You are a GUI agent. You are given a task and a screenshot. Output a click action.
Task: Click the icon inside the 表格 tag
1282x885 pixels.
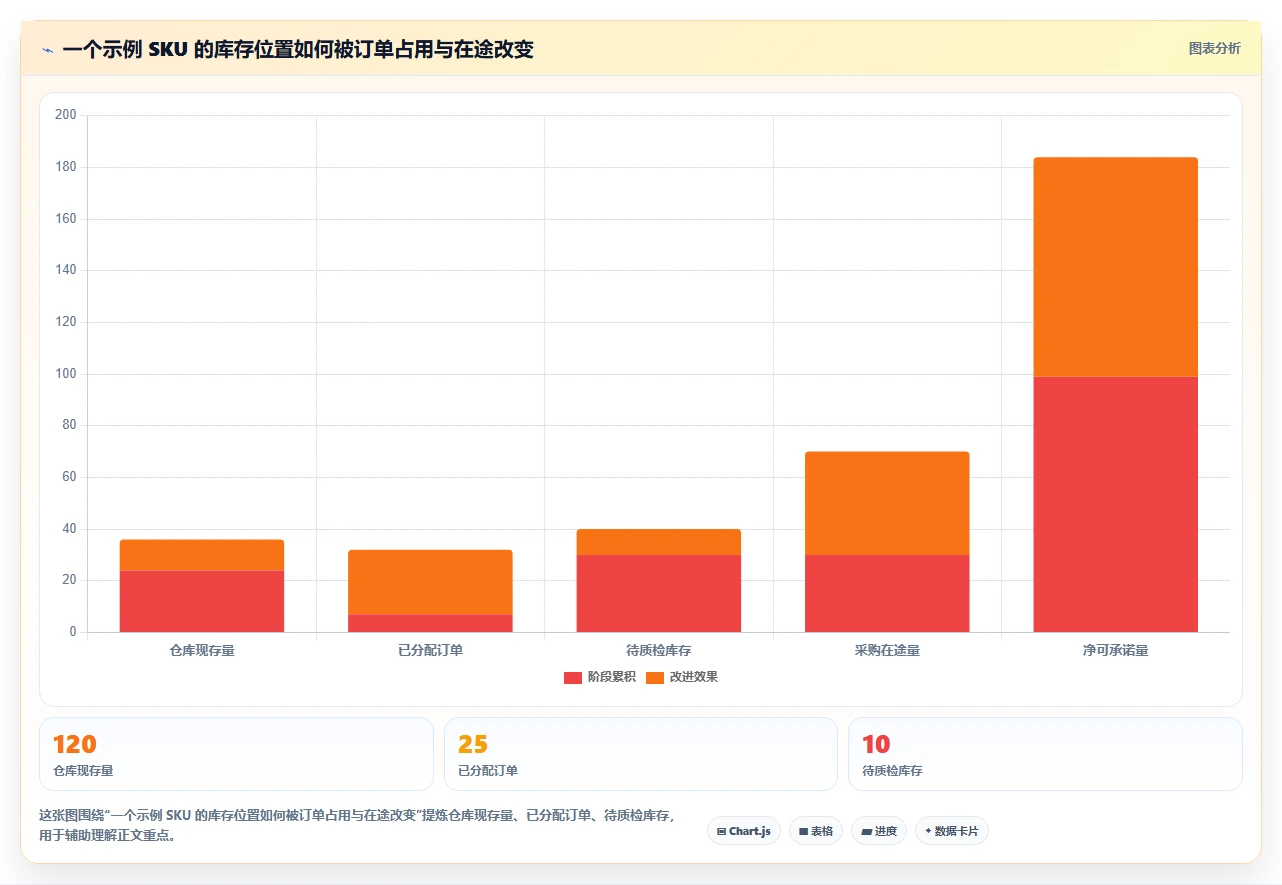pyautogui.click(x=803, y=831)
